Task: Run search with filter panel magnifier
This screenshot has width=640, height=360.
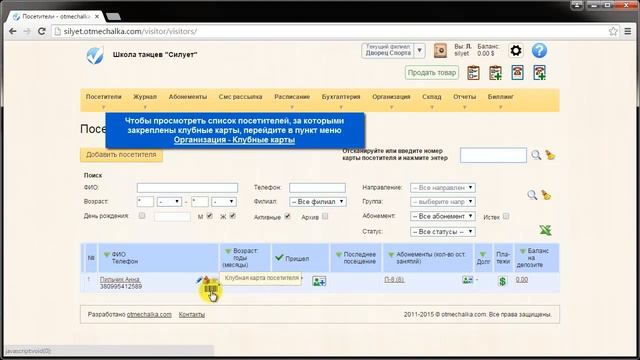Action: [532, 195]
